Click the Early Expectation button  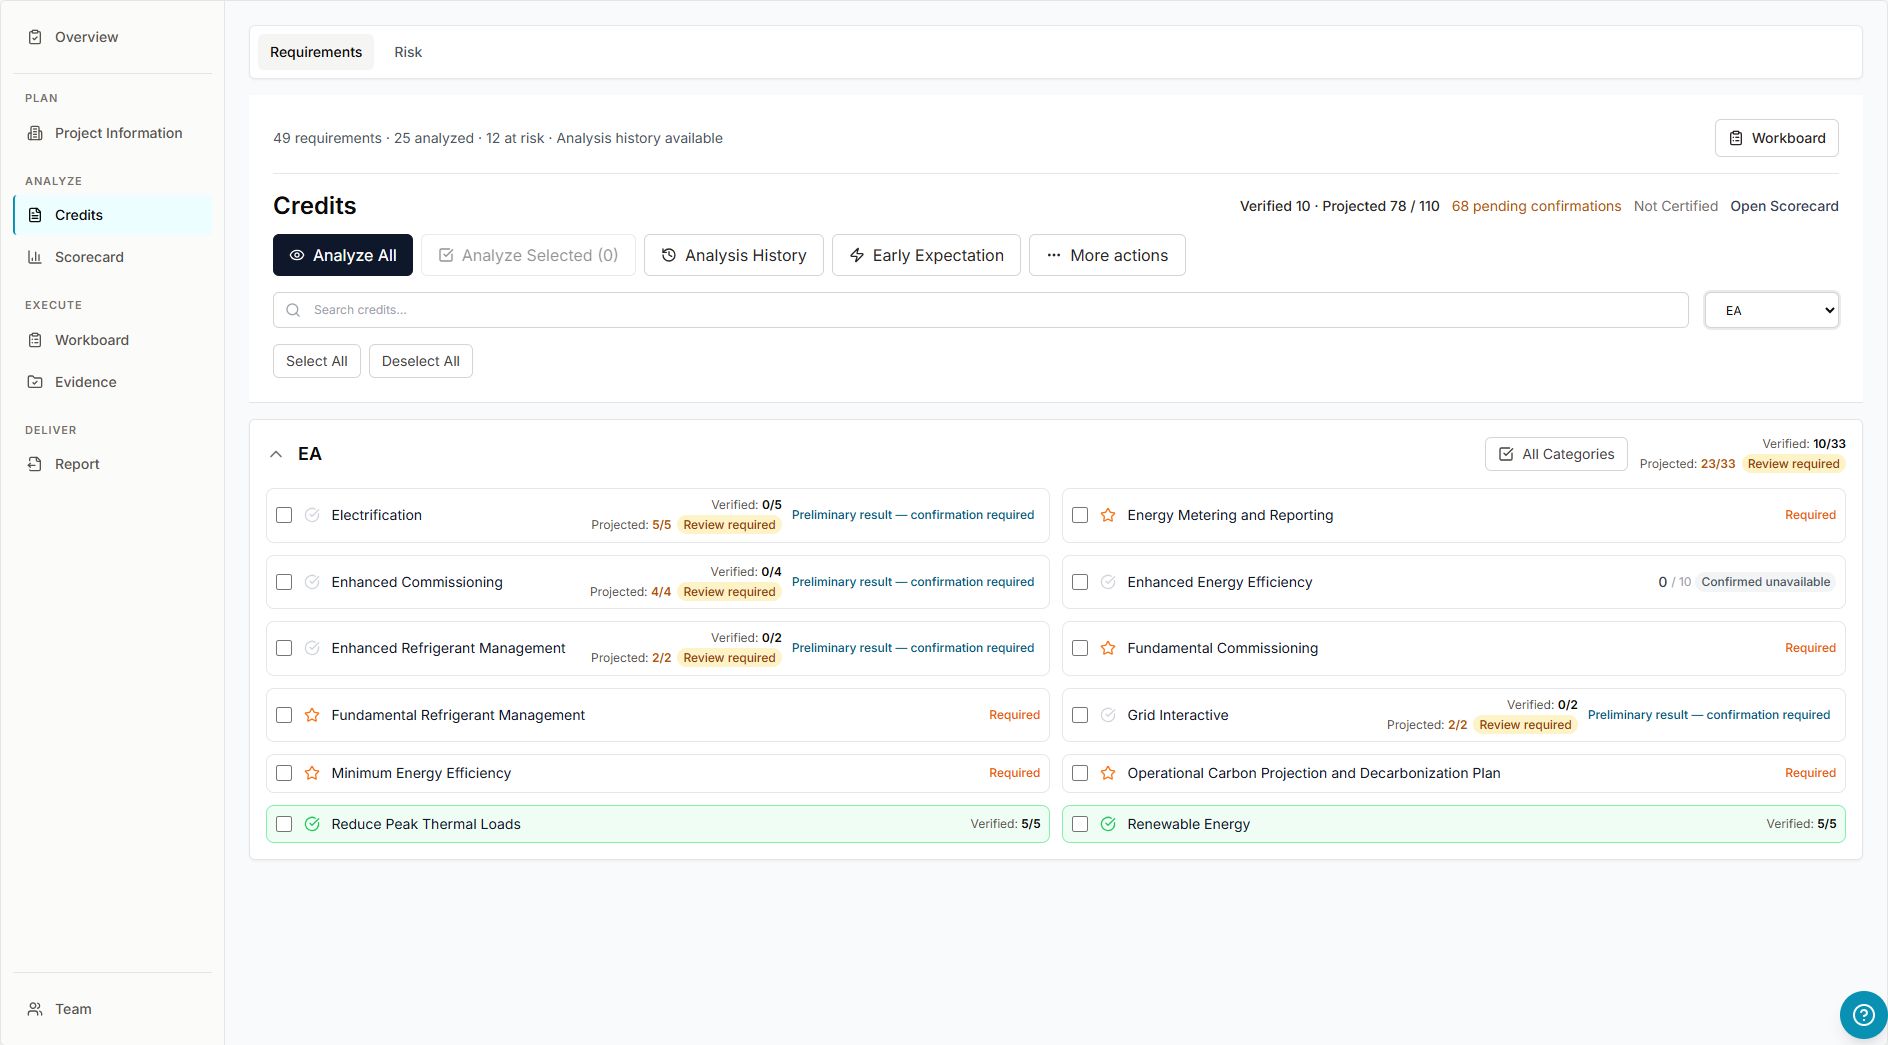click(926, 255)
